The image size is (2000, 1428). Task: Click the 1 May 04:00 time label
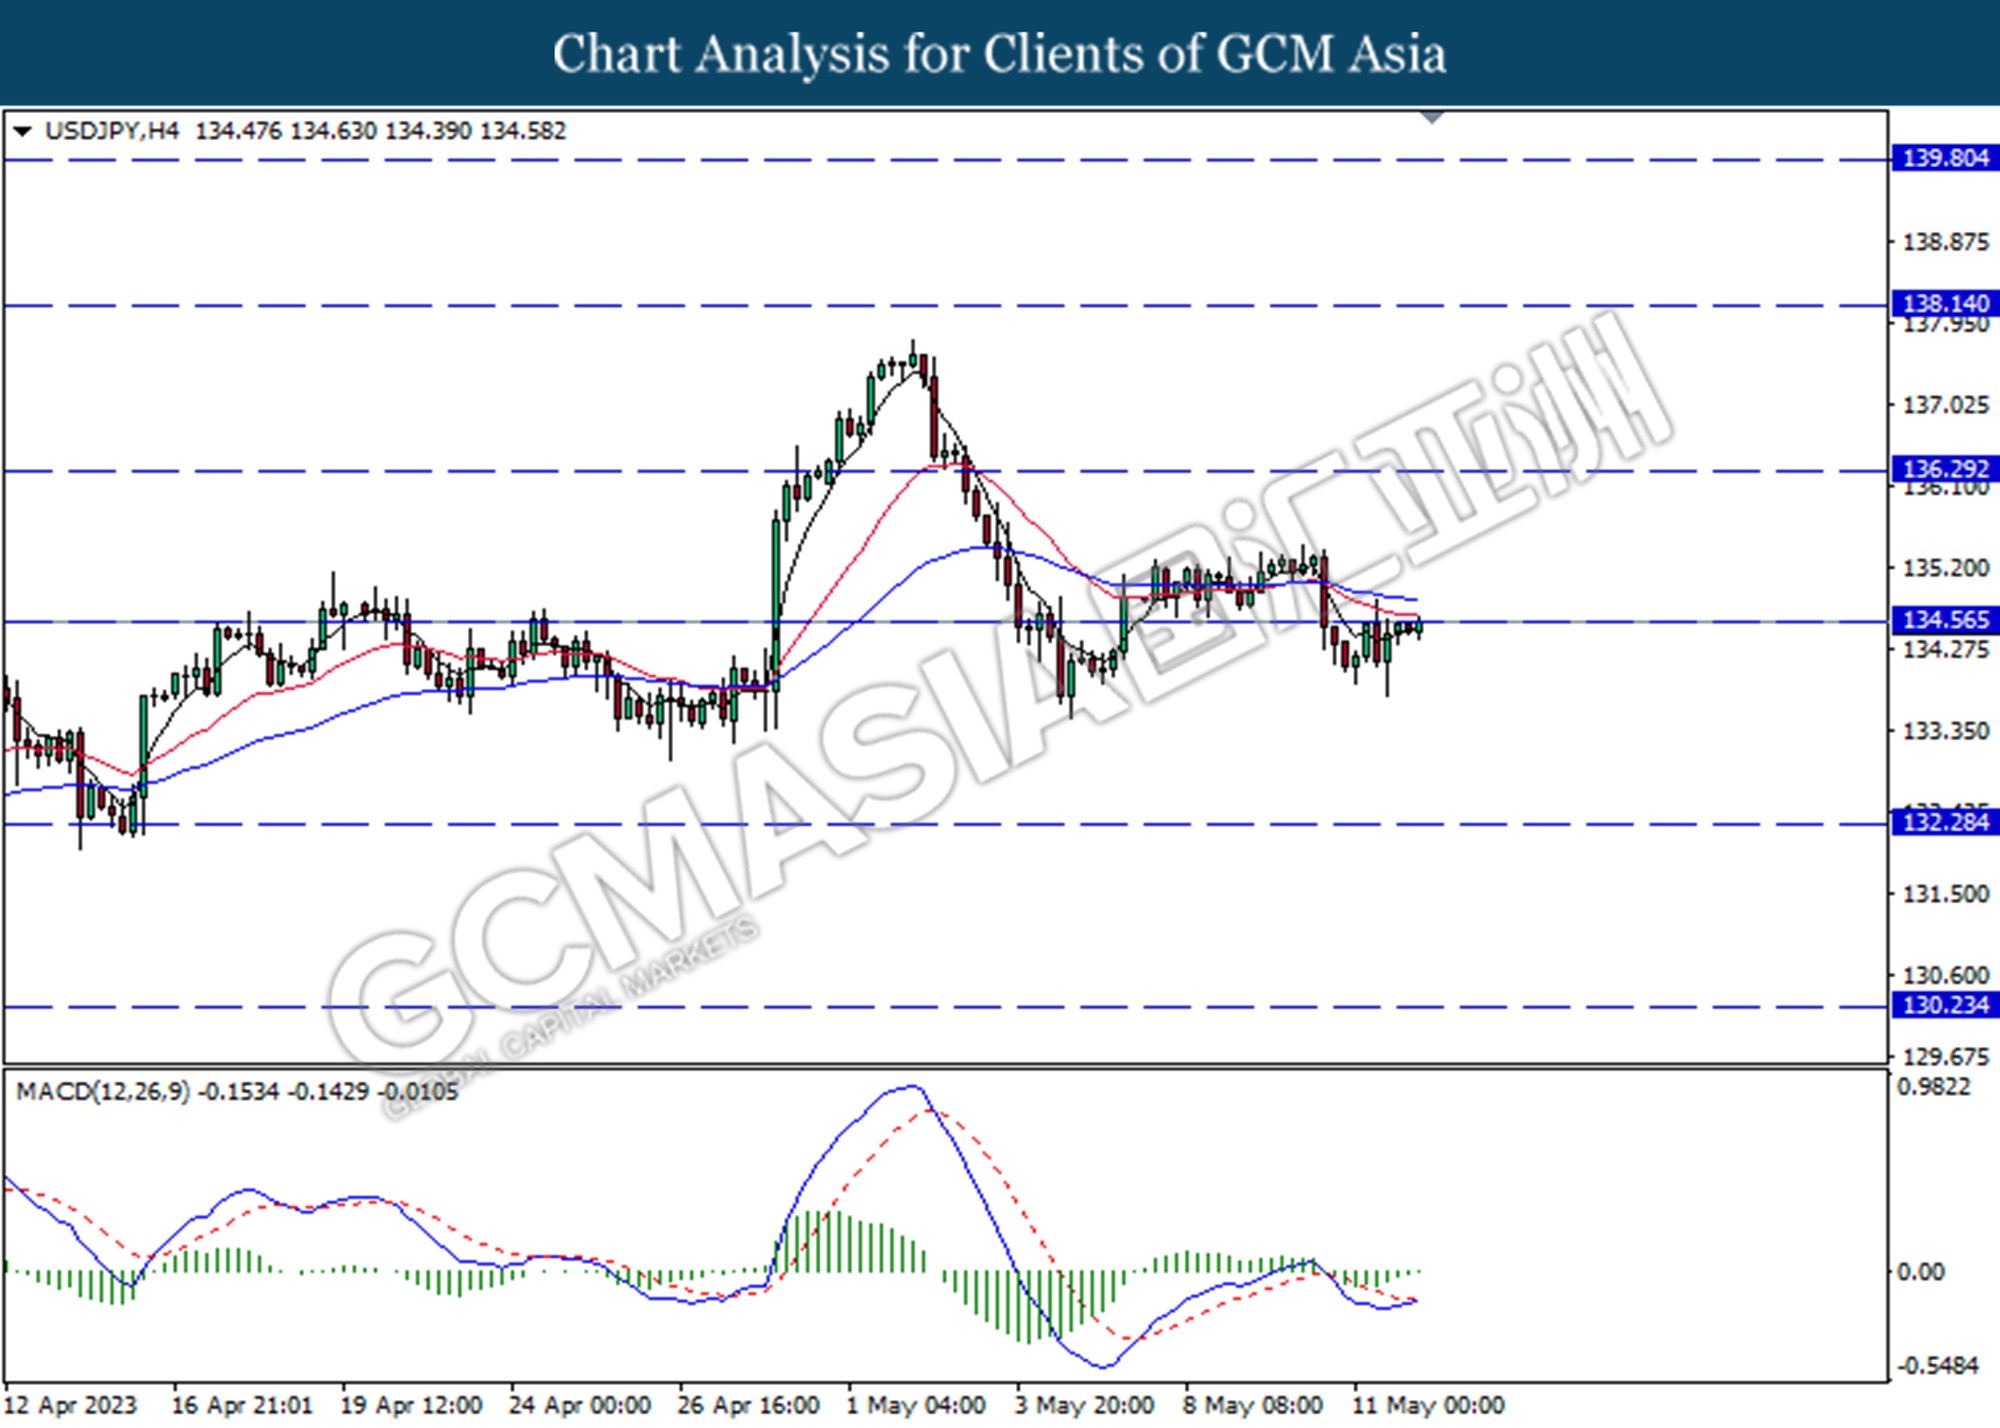click(917, 1405)
